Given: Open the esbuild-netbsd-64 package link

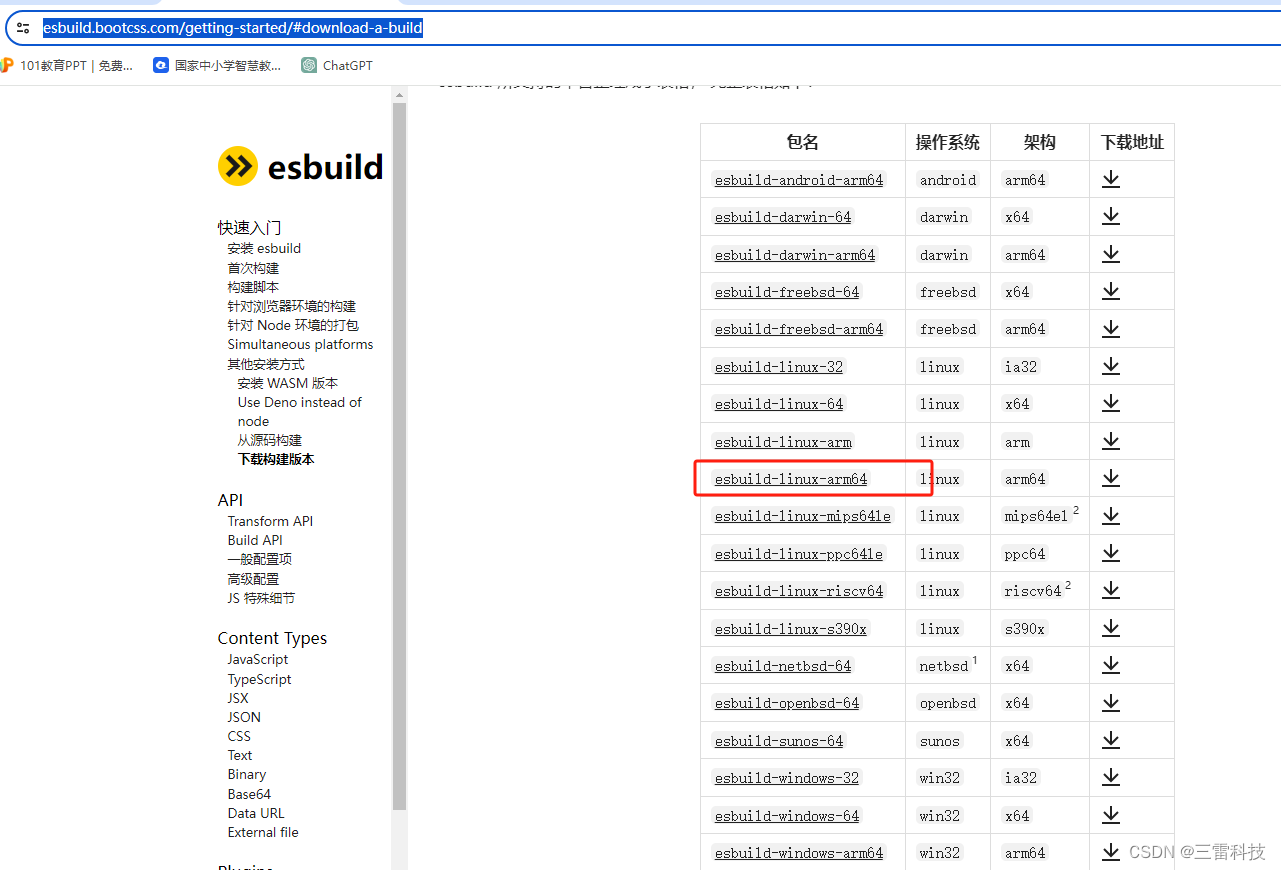Looking at the screenshot, I should tap(783, 666).
